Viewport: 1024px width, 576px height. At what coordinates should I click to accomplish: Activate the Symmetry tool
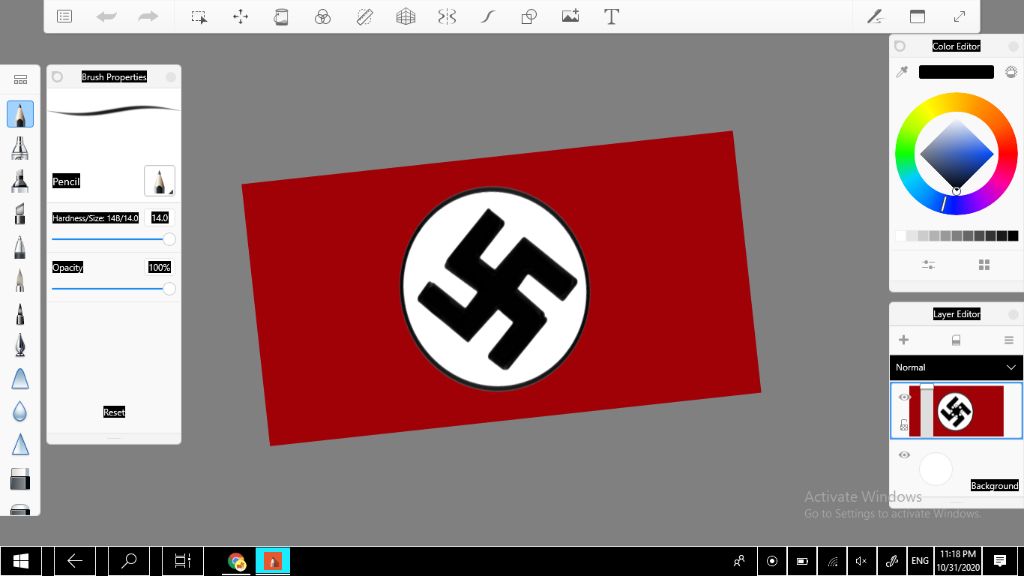pyautogui.click(x=447, y=16)
